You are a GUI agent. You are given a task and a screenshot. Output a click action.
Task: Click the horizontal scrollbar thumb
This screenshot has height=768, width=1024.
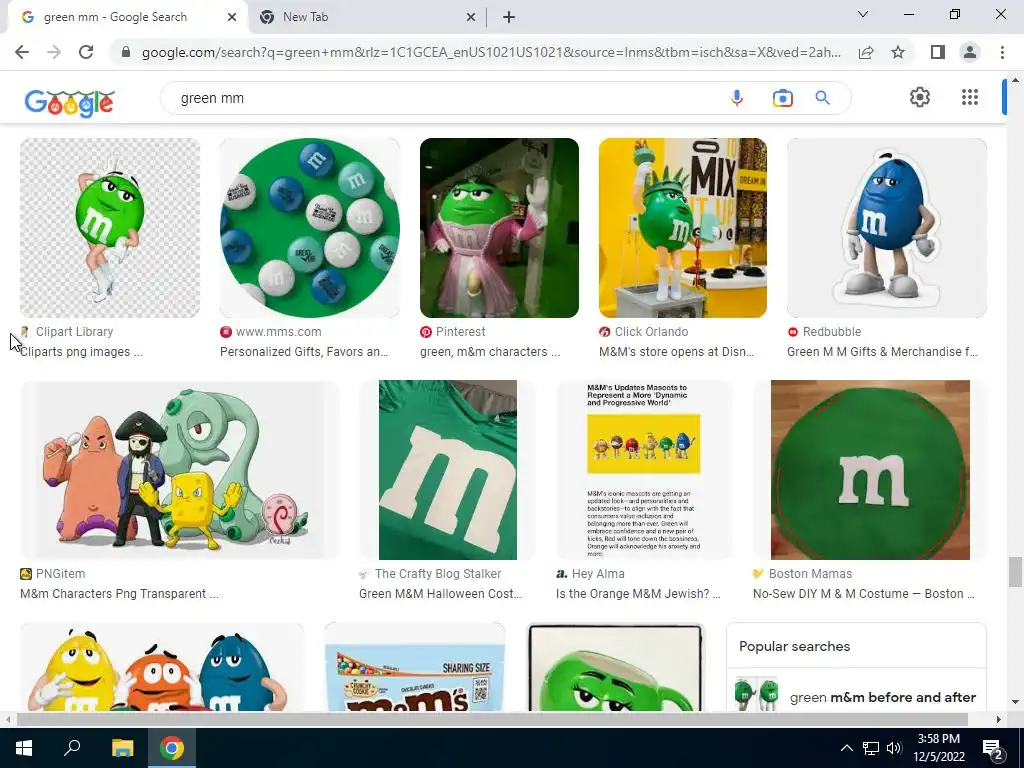pyautogui.click(x=492, y=719)
